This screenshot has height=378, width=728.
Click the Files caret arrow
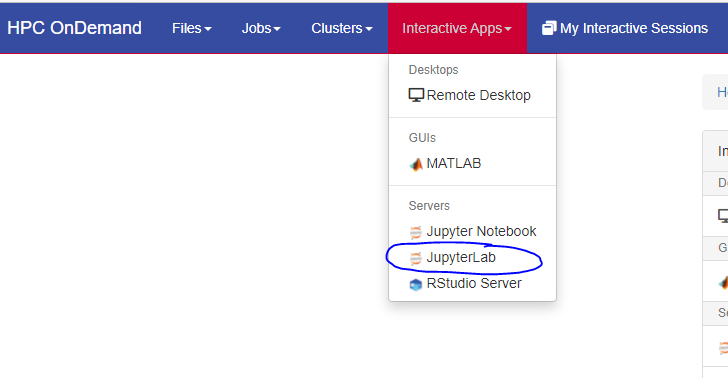pos(208,29)
